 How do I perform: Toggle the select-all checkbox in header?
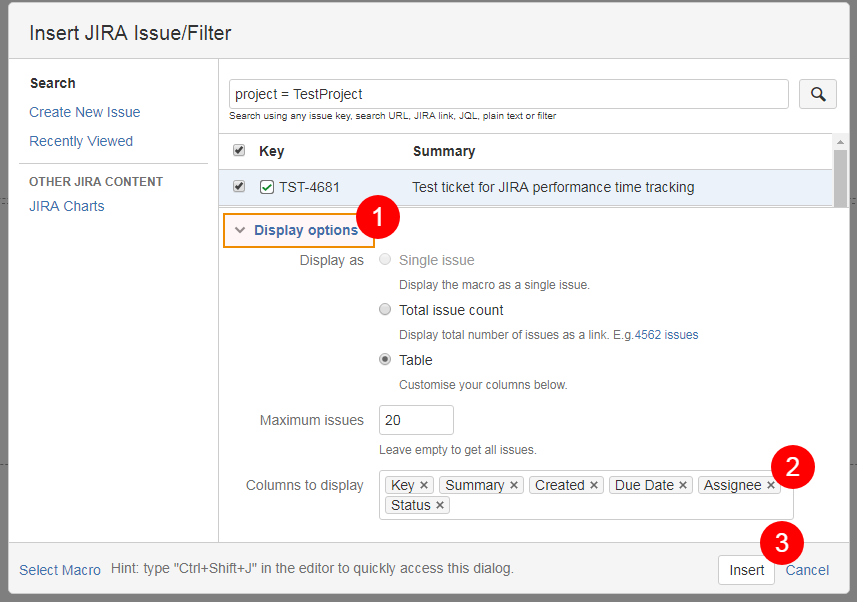coord(239,150)
